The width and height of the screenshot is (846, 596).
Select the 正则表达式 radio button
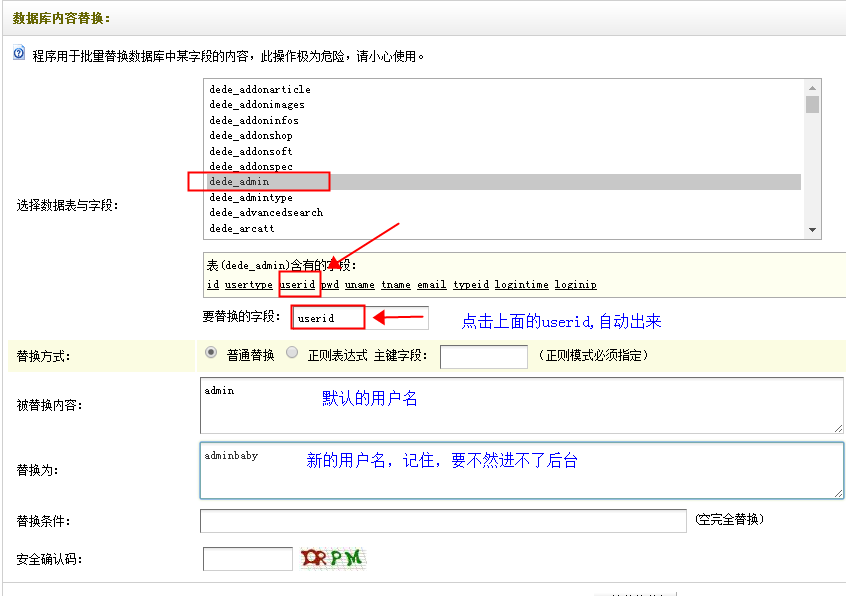292,353
